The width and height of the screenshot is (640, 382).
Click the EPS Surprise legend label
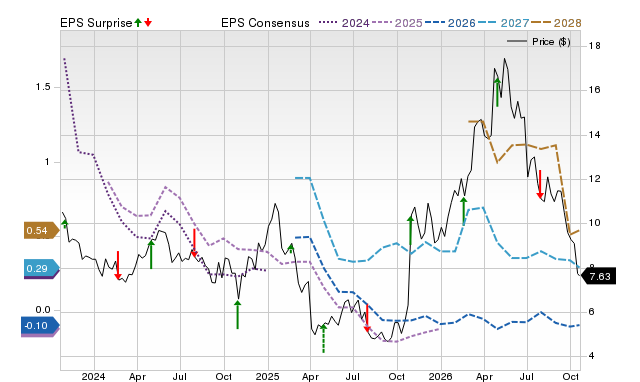point(96,23)
